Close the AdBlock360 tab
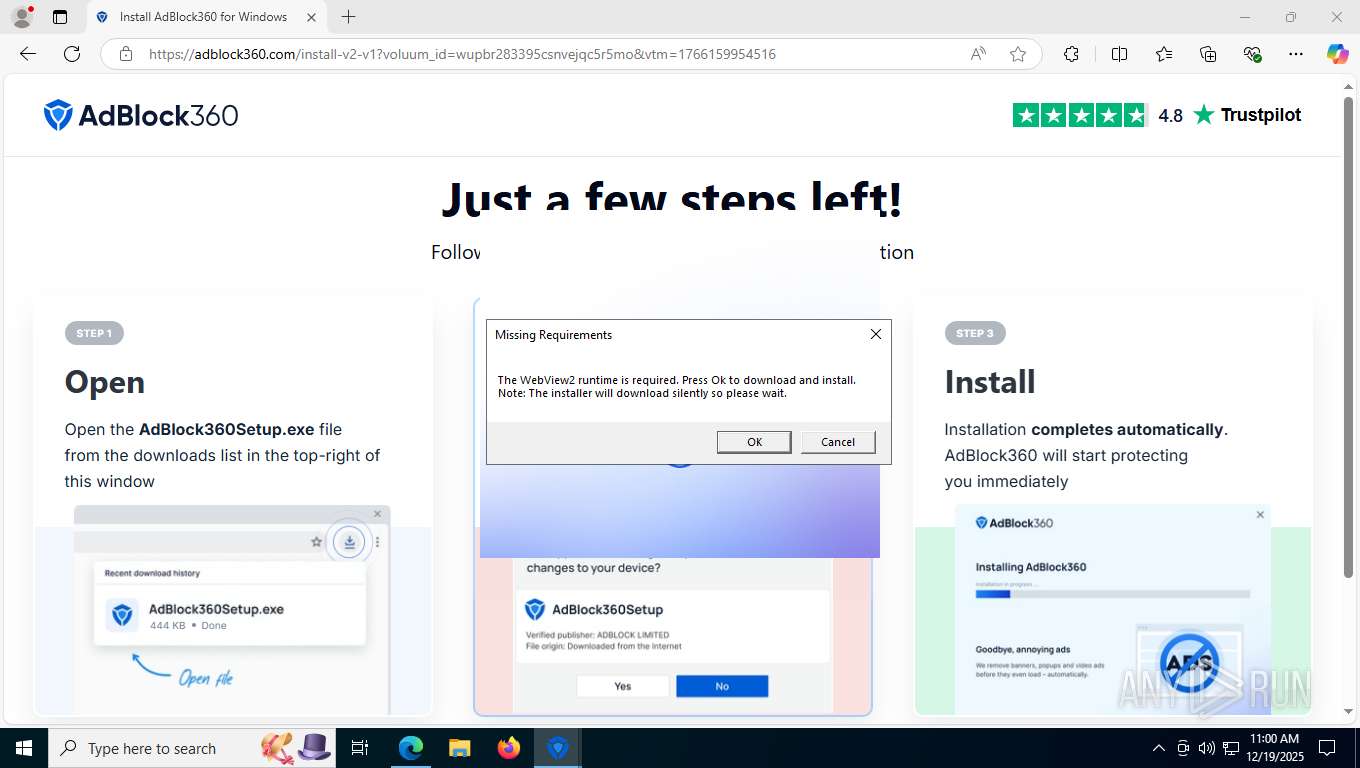Image resolution: width=1360 pixels, height=768 pixels. (x=311, y=17)
